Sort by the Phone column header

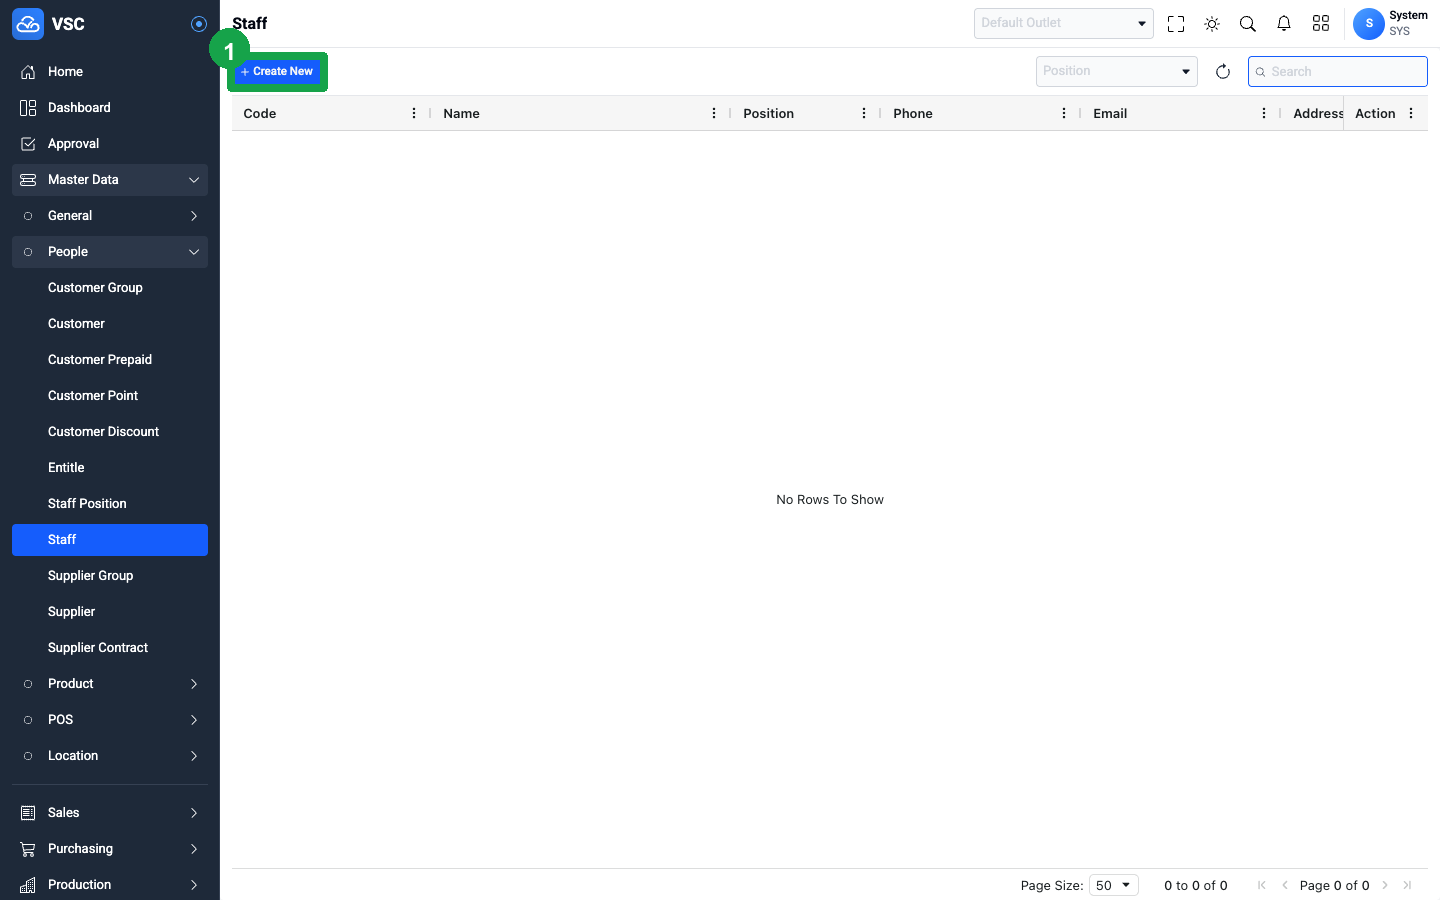coord(913,113)
